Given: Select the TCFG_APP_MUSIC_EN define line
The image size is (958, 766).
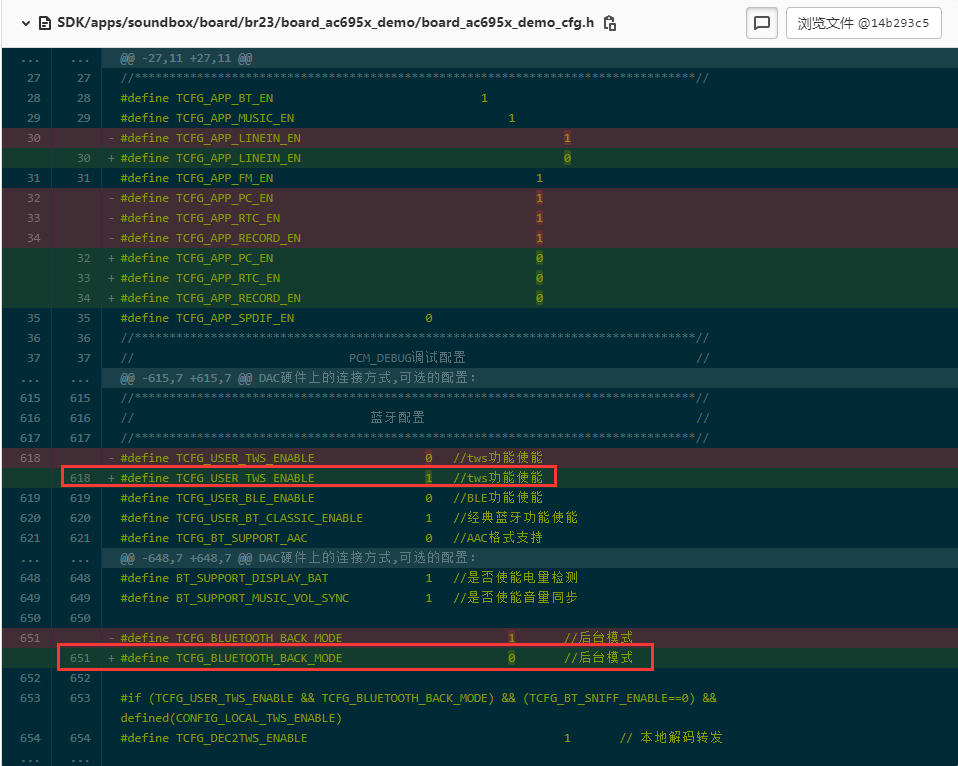Looking at the screenshot, I should (x=529, y=119).
